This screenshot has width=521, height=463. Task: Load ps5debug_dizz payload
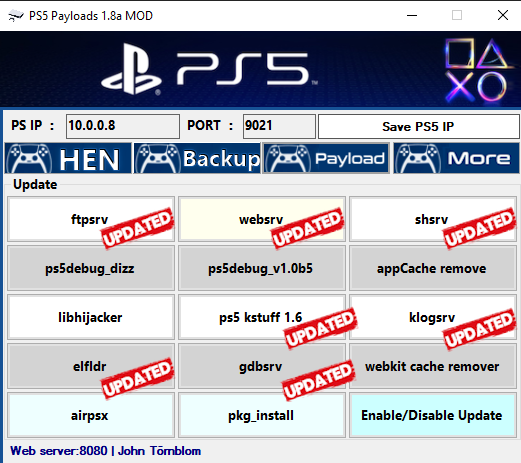pos(91,268)
